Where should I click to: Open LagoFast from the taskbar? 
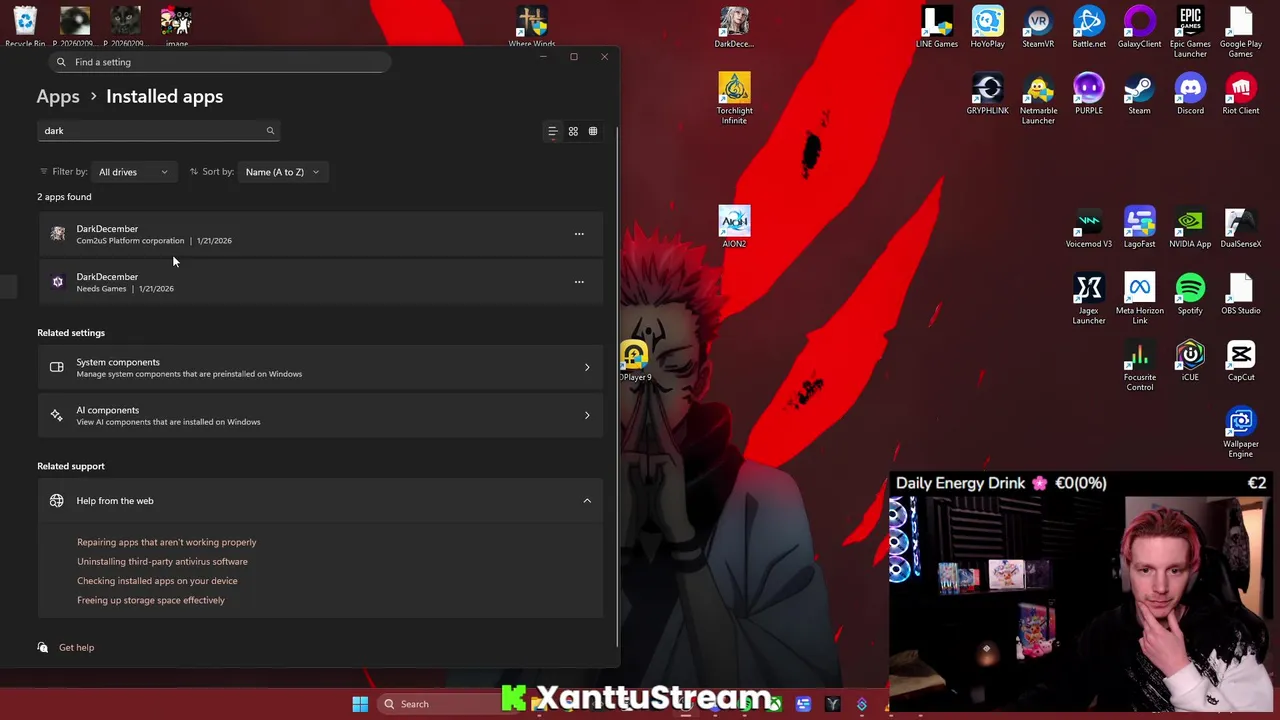coord(803,705)
